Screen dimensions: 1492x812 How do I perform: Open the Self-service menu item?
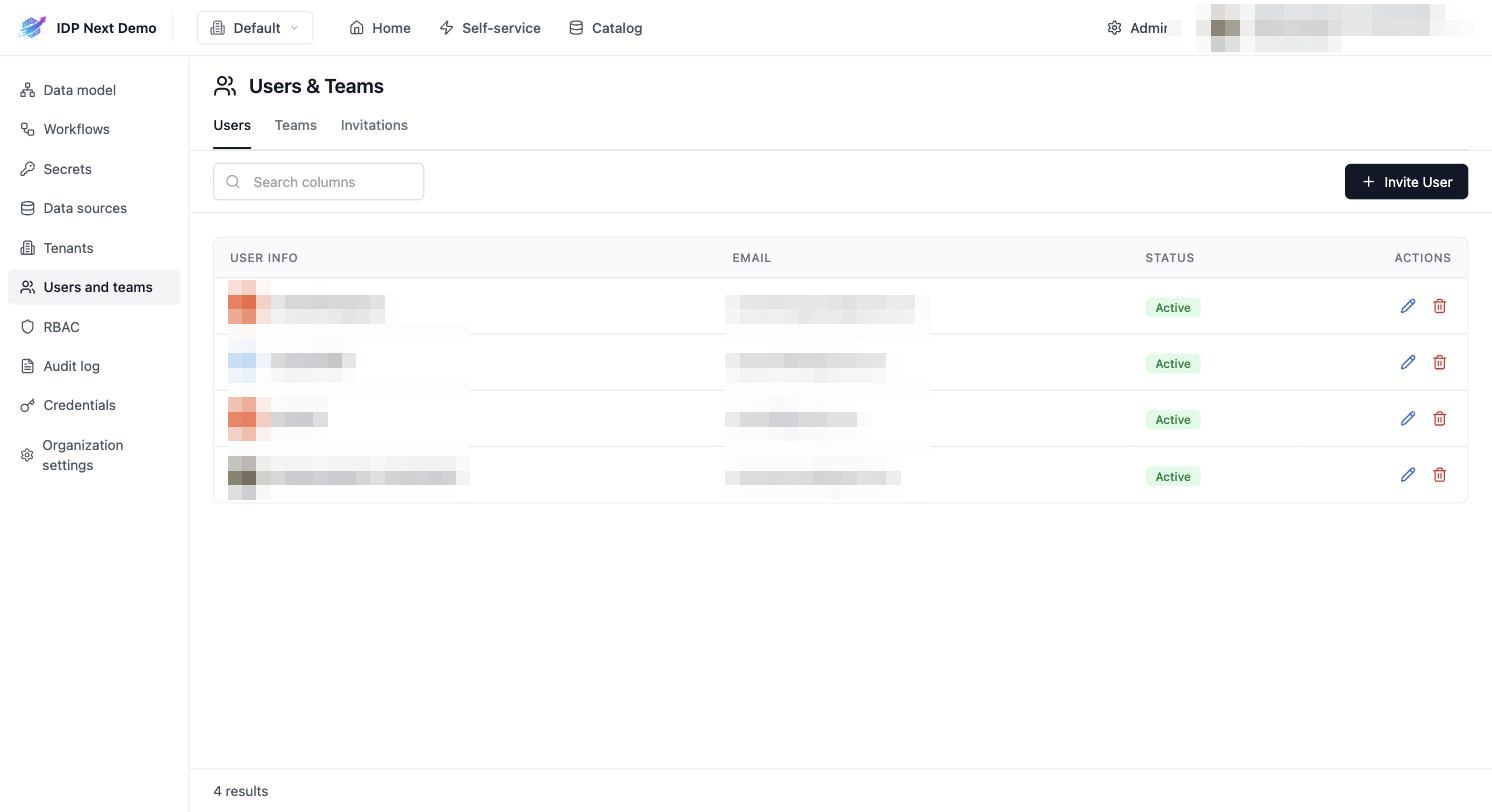pos(490,28)
